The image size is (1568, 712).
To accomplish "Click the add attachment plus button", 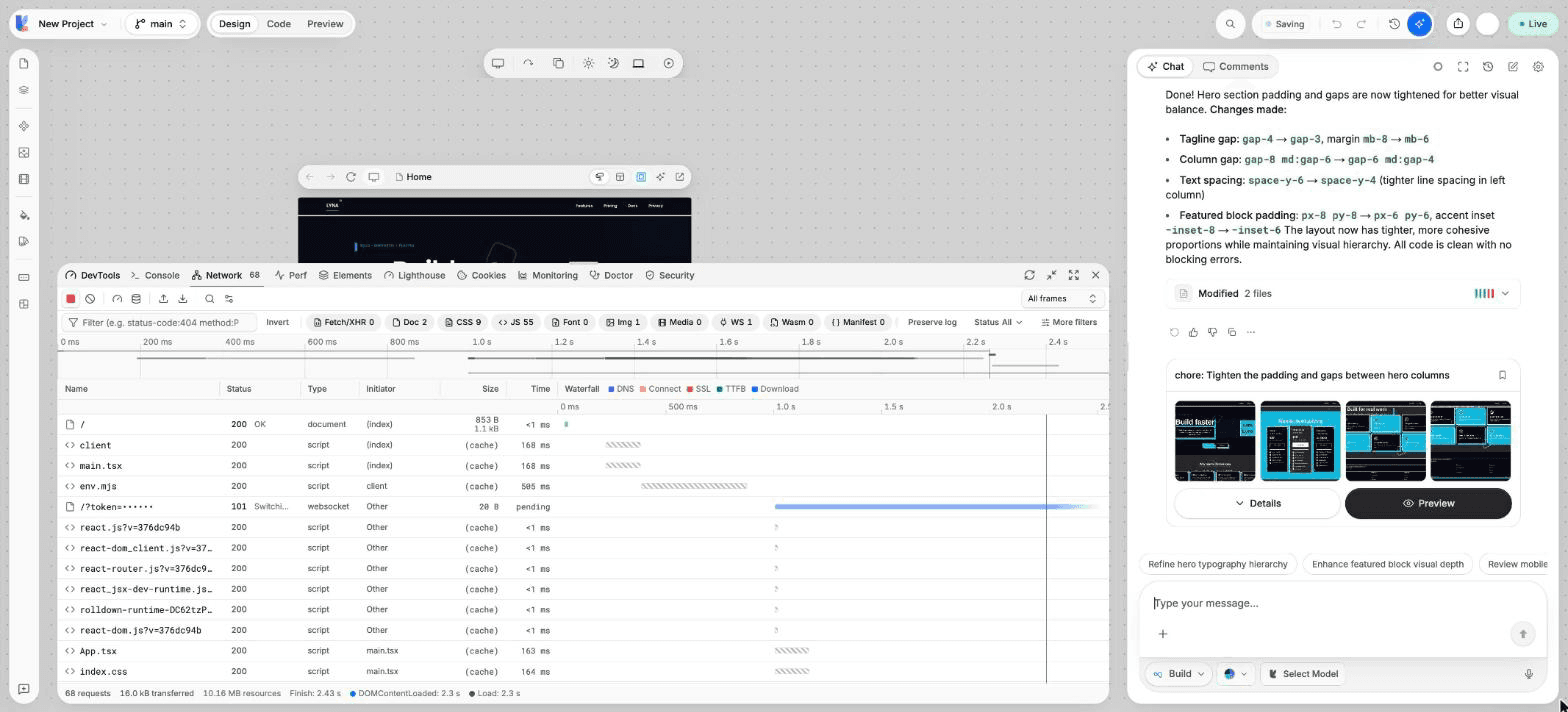I will (1163, 634).
